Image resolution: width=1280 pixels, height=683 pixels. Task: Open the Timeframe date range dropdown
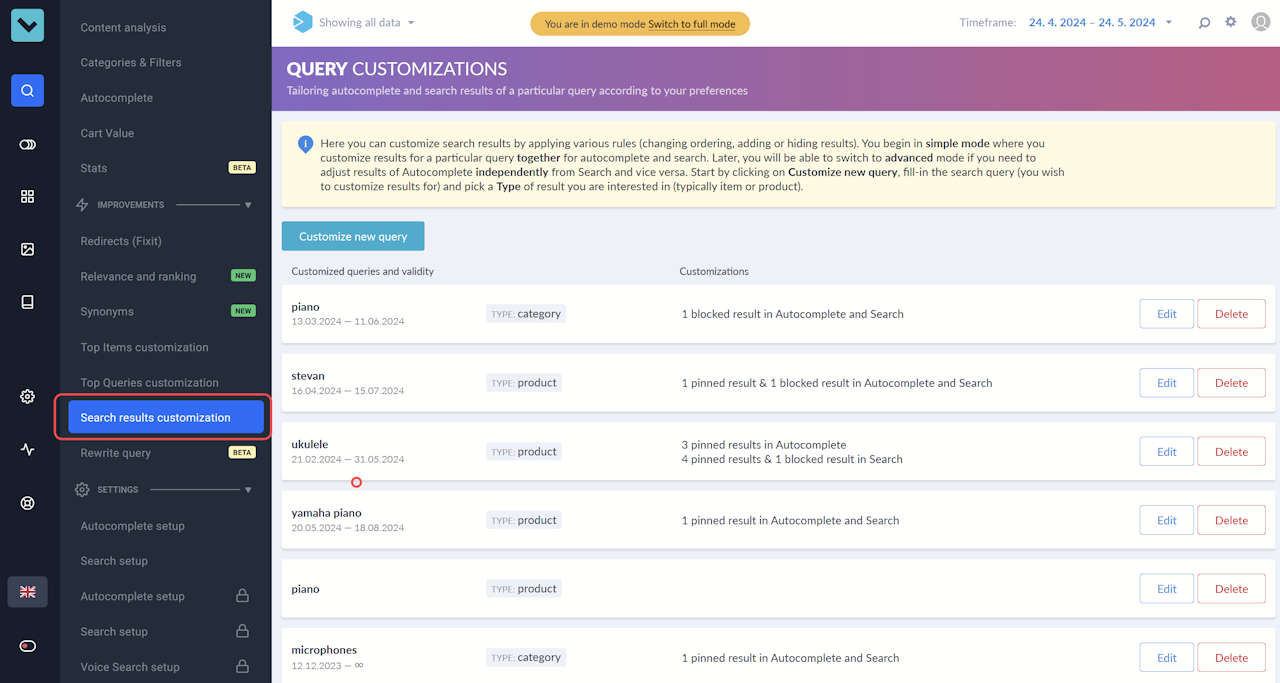pyautogui.click(x=1101, y=22)
